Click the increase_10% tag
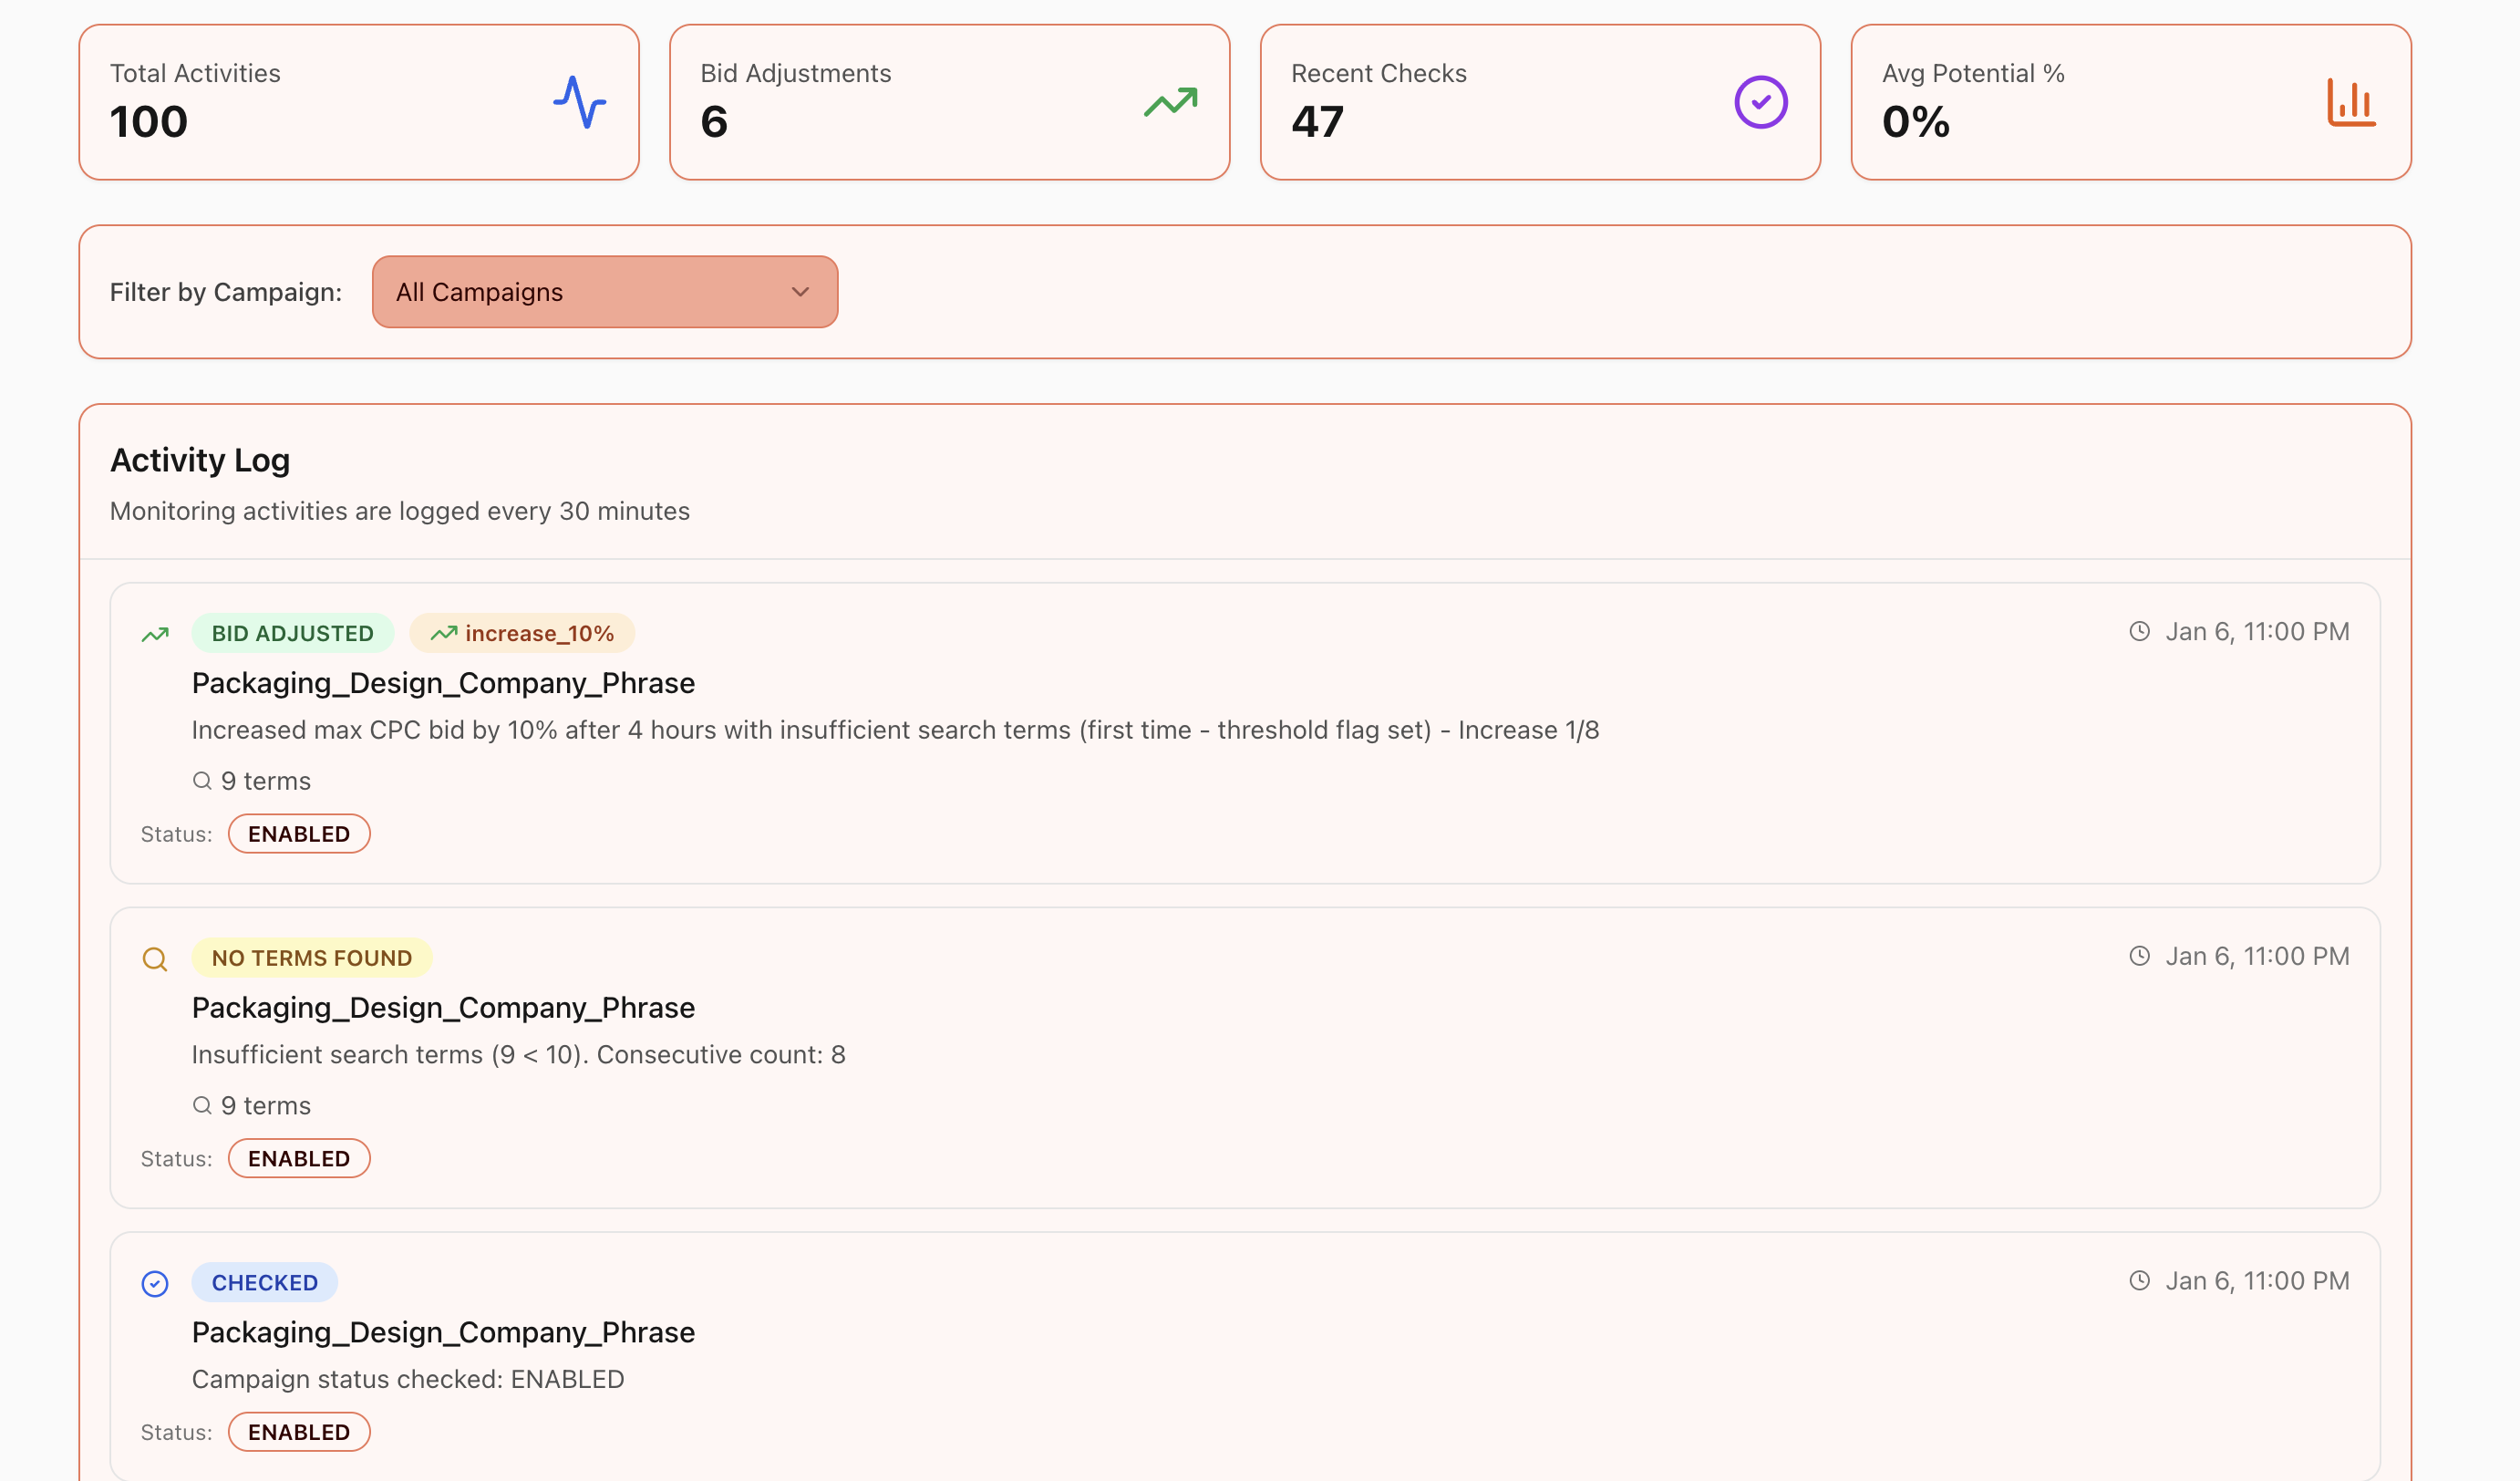 522,633
